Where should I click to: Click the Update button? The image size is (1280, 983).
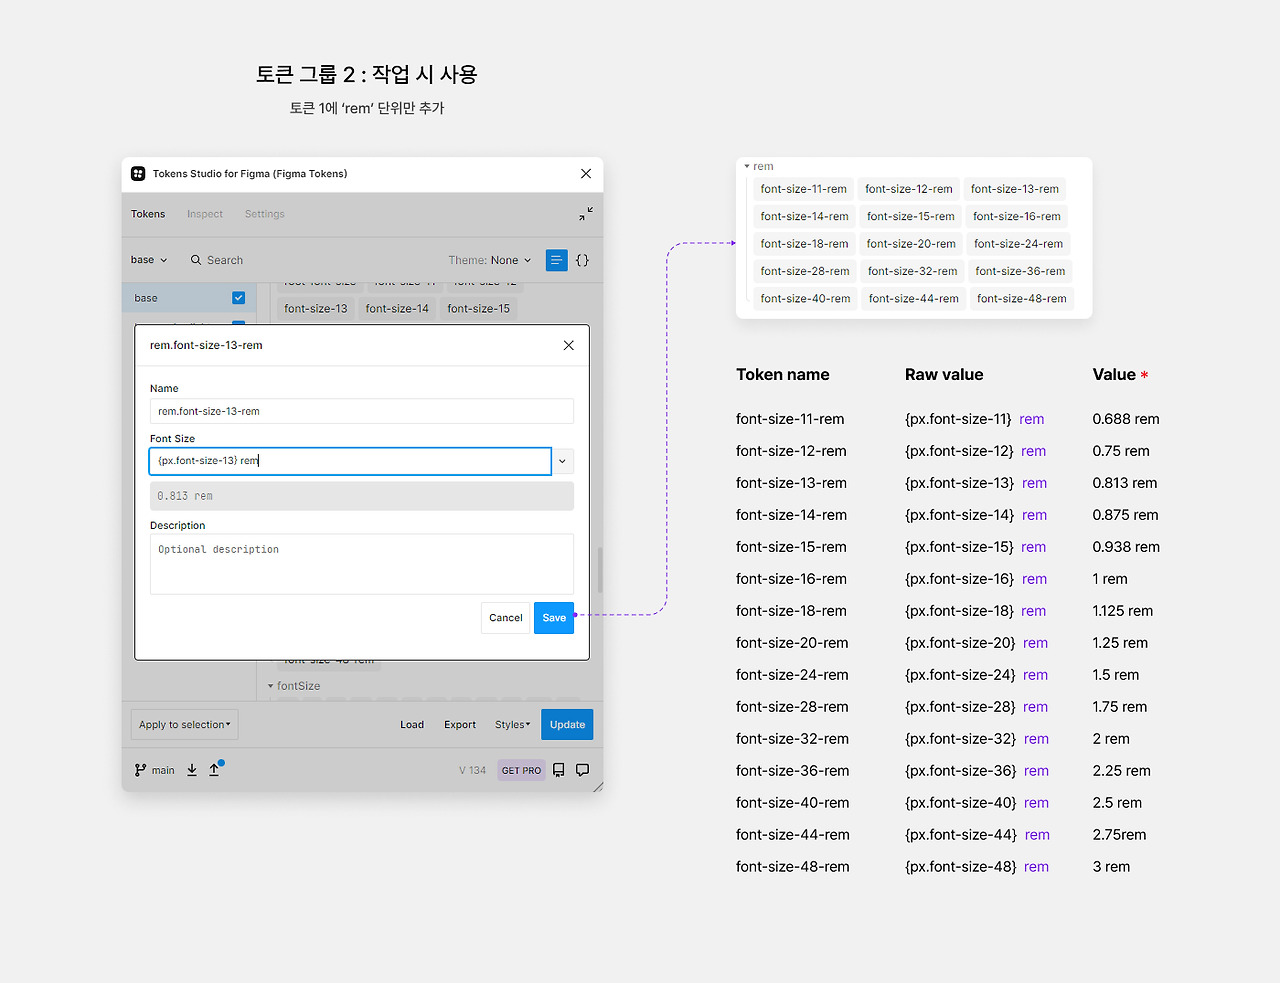coord(567,725)
